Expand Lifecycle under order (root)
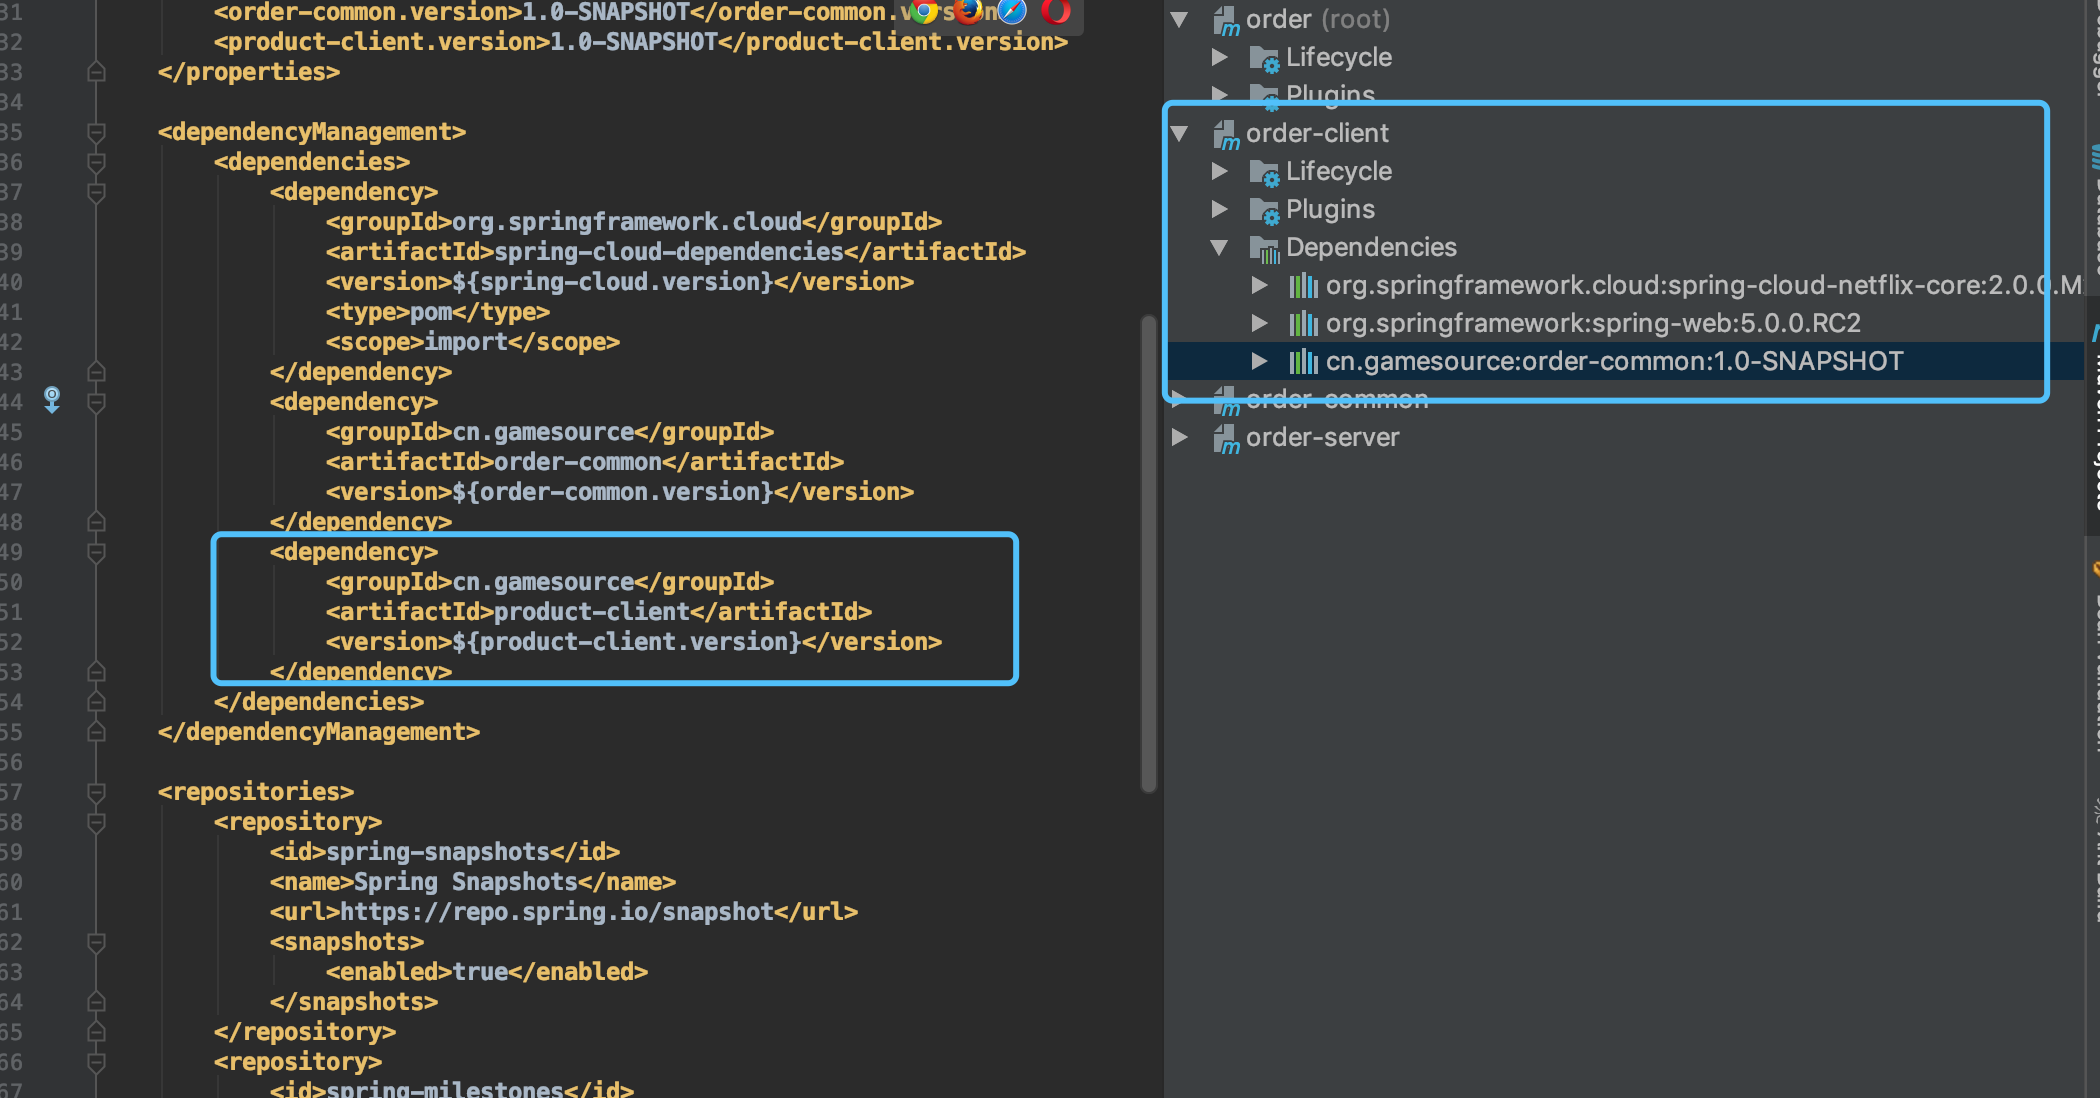Image resolution: width=2100 pixels, height=1098 pixels. coord(1219,57)
